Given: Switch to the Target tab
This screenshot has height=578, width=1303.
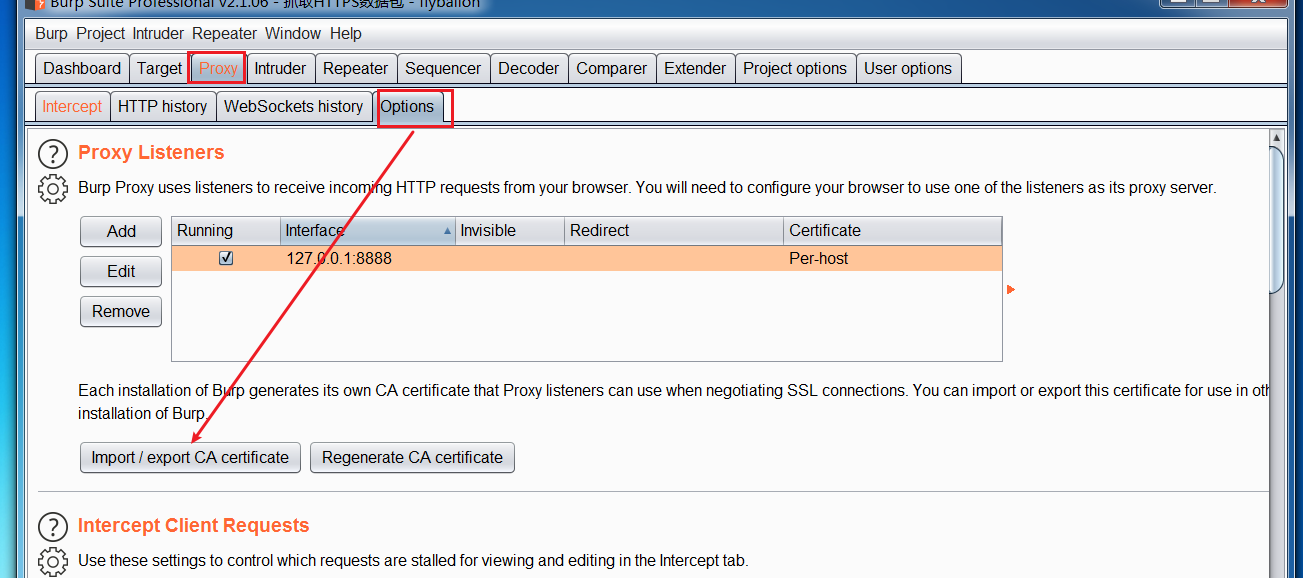Looking at the screenshot, I should tap(159, 68).
